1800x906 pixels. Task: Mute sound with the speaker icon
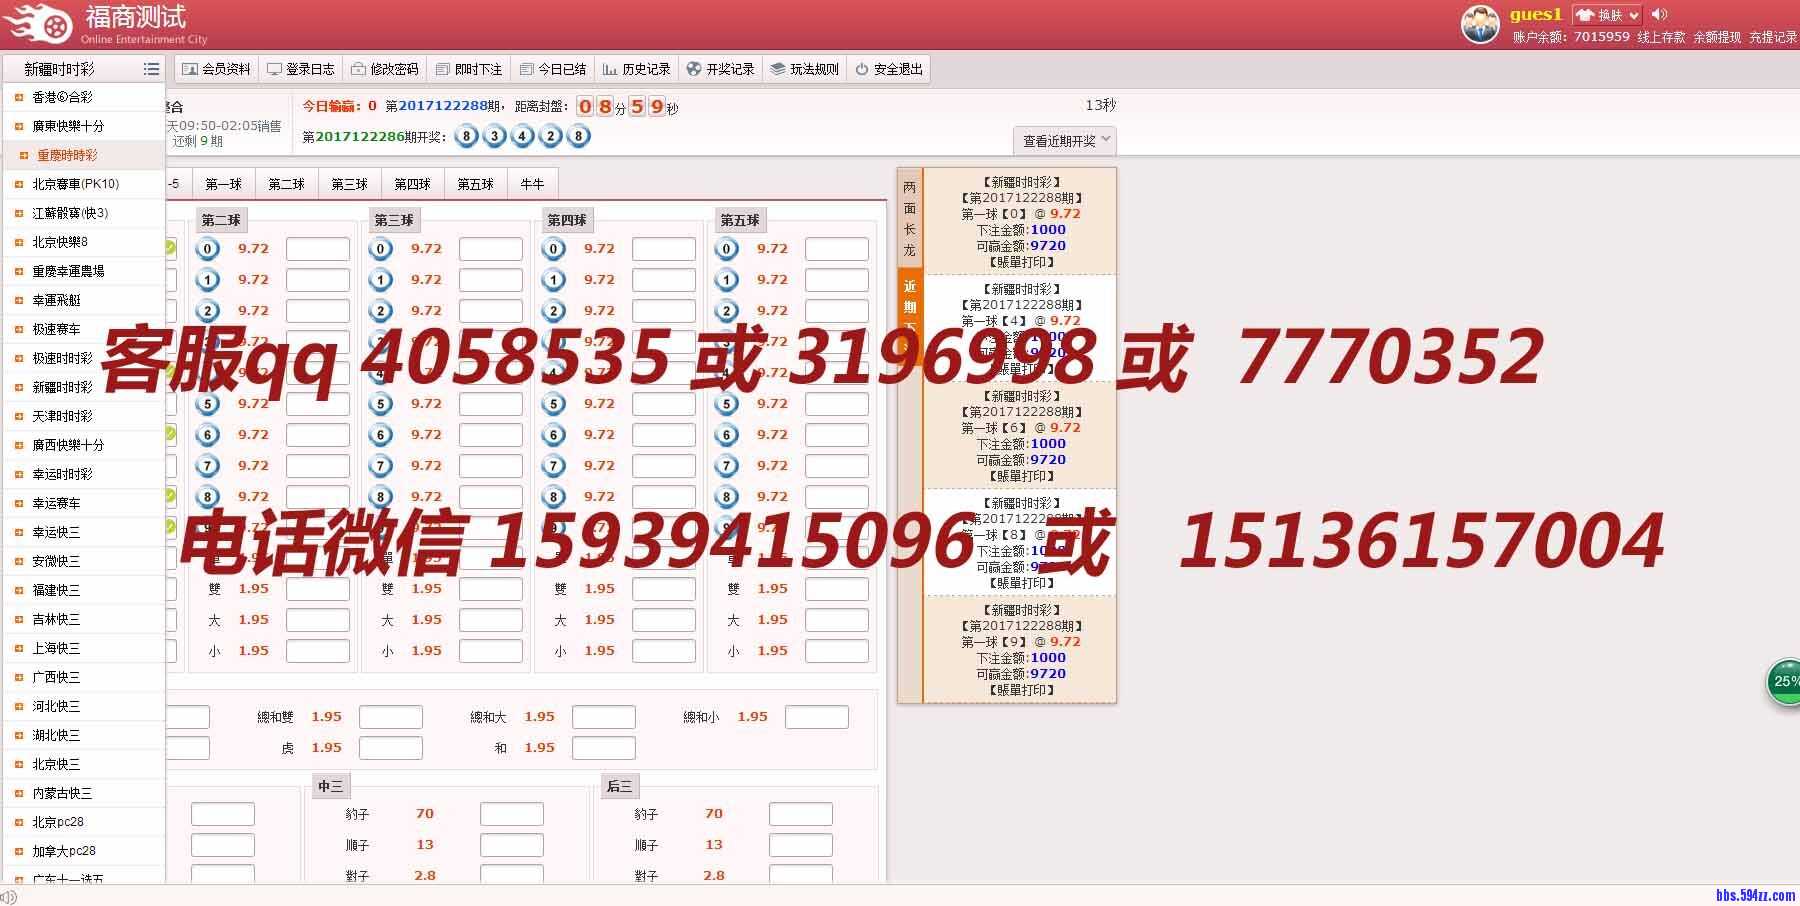[1660, 14]
